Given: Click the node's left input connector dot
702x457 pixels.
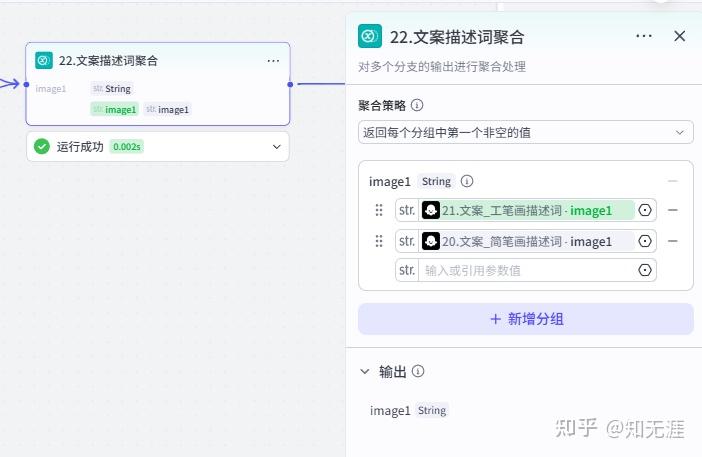Looking at the screenshot, I should coord(26,84).
